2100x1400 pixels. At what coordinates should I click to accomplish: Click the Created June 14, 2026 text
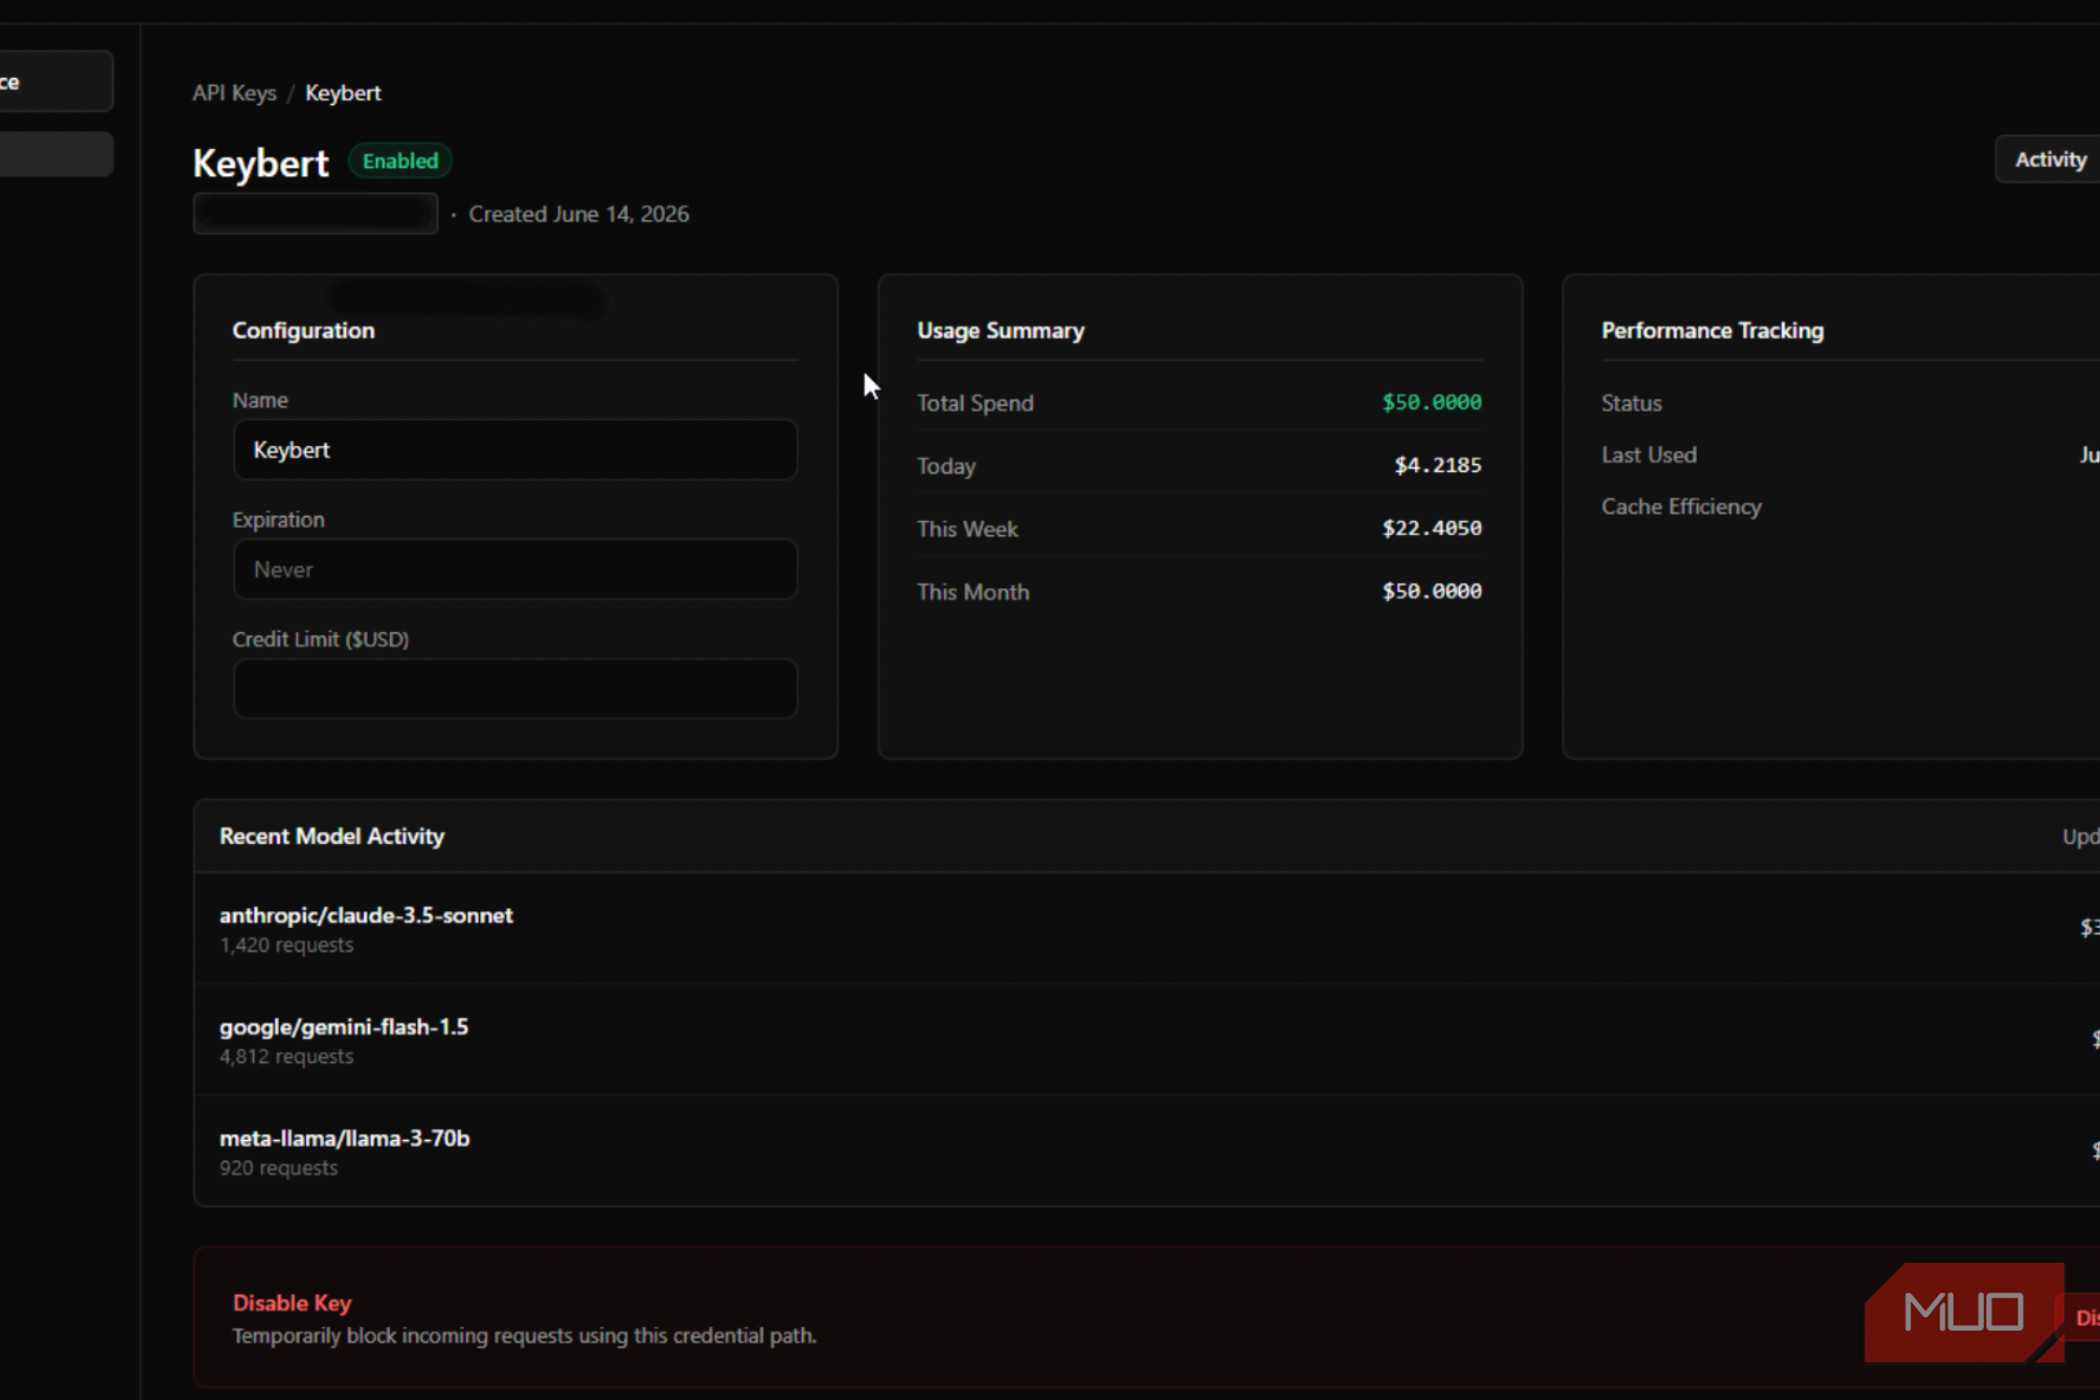pos(579,214)
